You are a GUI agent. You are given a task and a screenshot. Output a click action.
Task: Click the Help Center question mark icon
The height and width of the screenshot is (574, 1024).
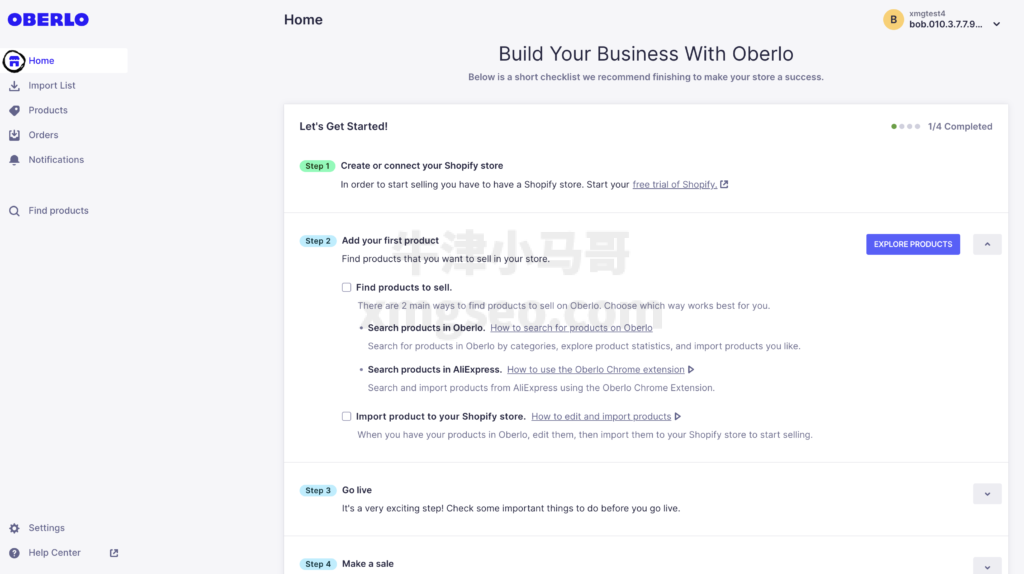pos(14,553)
